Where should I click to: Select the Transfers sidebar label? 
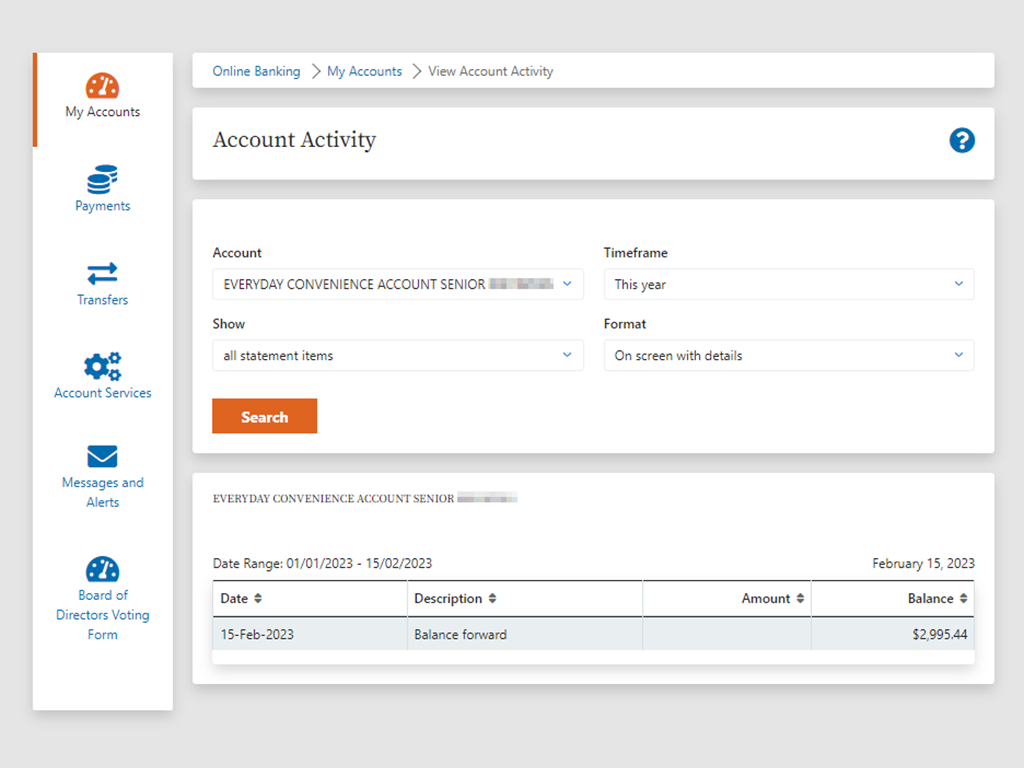pos(103,300)
